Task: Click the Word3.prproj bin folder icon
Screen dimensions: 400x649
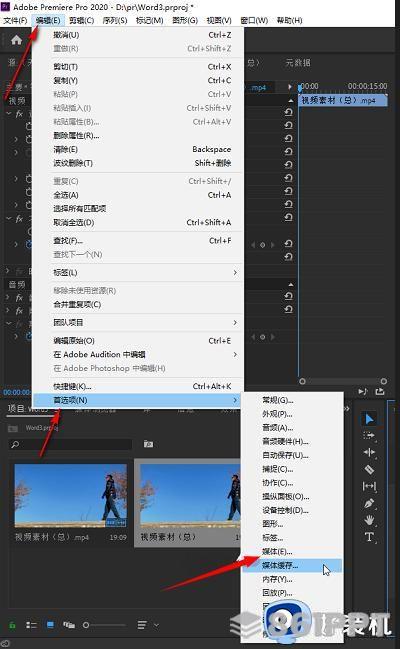Action: pos(13,428)
